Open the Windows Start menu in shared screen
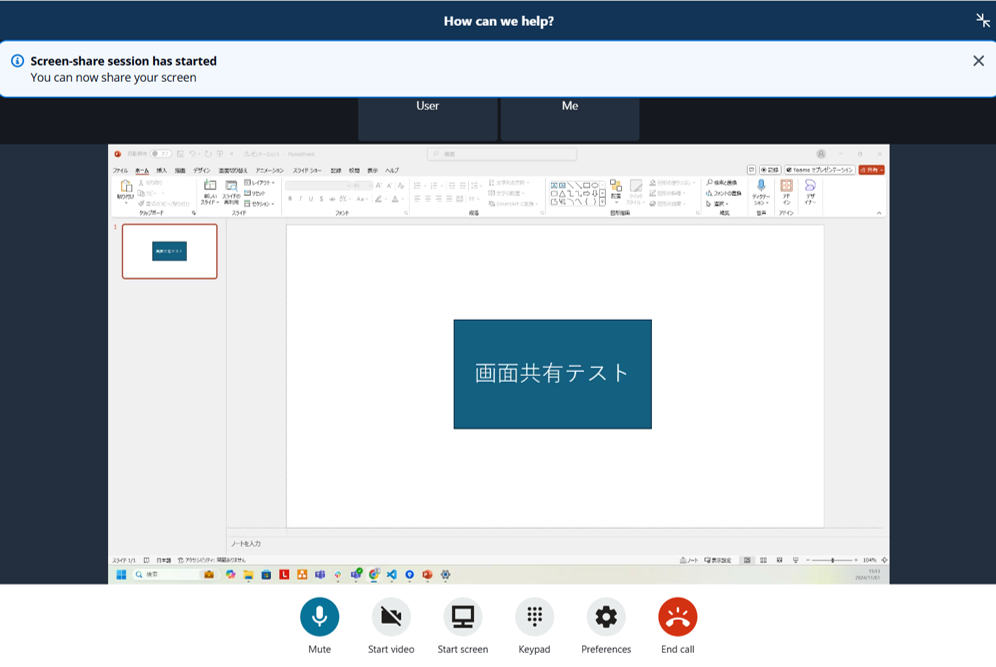This screenshot has width=996, height=667. click(x=121, y=575)
